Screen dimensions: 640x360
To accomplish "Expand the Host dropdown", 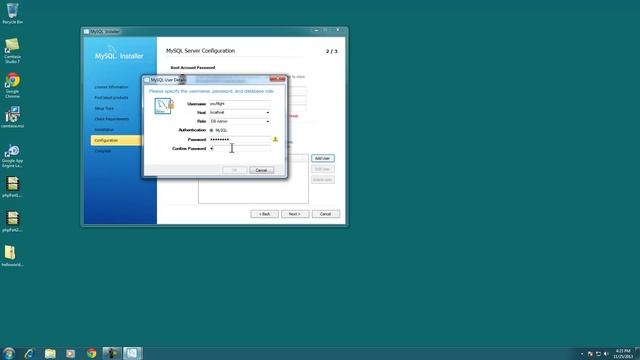I will click(x=267, y=113).
